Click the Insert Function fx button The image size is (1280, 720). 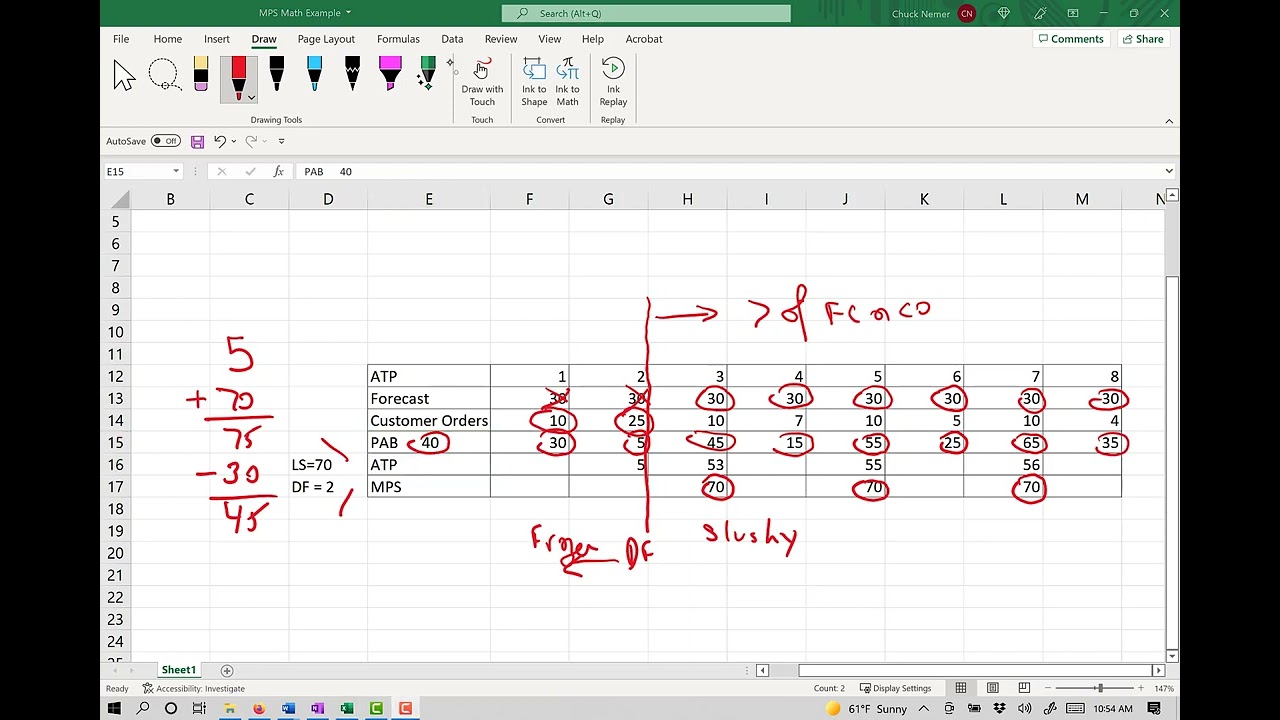(x=278, y=171)
